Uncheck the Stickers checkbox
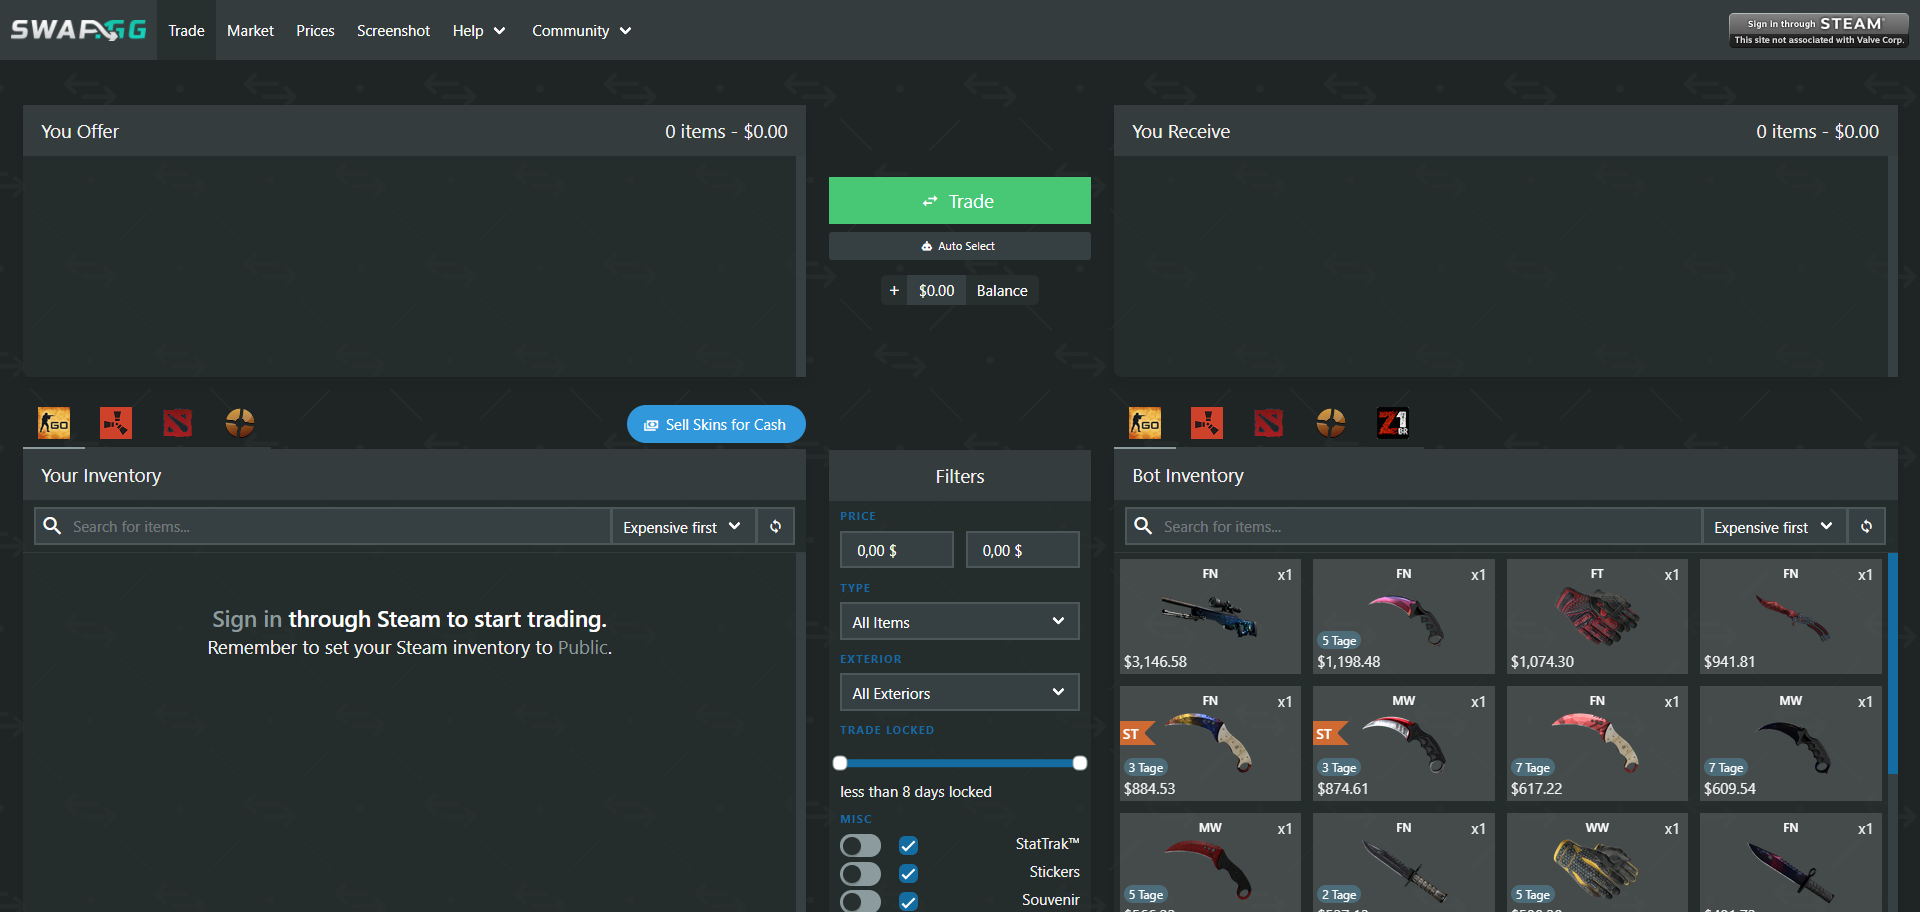The image size is (1920, 912). [908, 873]
